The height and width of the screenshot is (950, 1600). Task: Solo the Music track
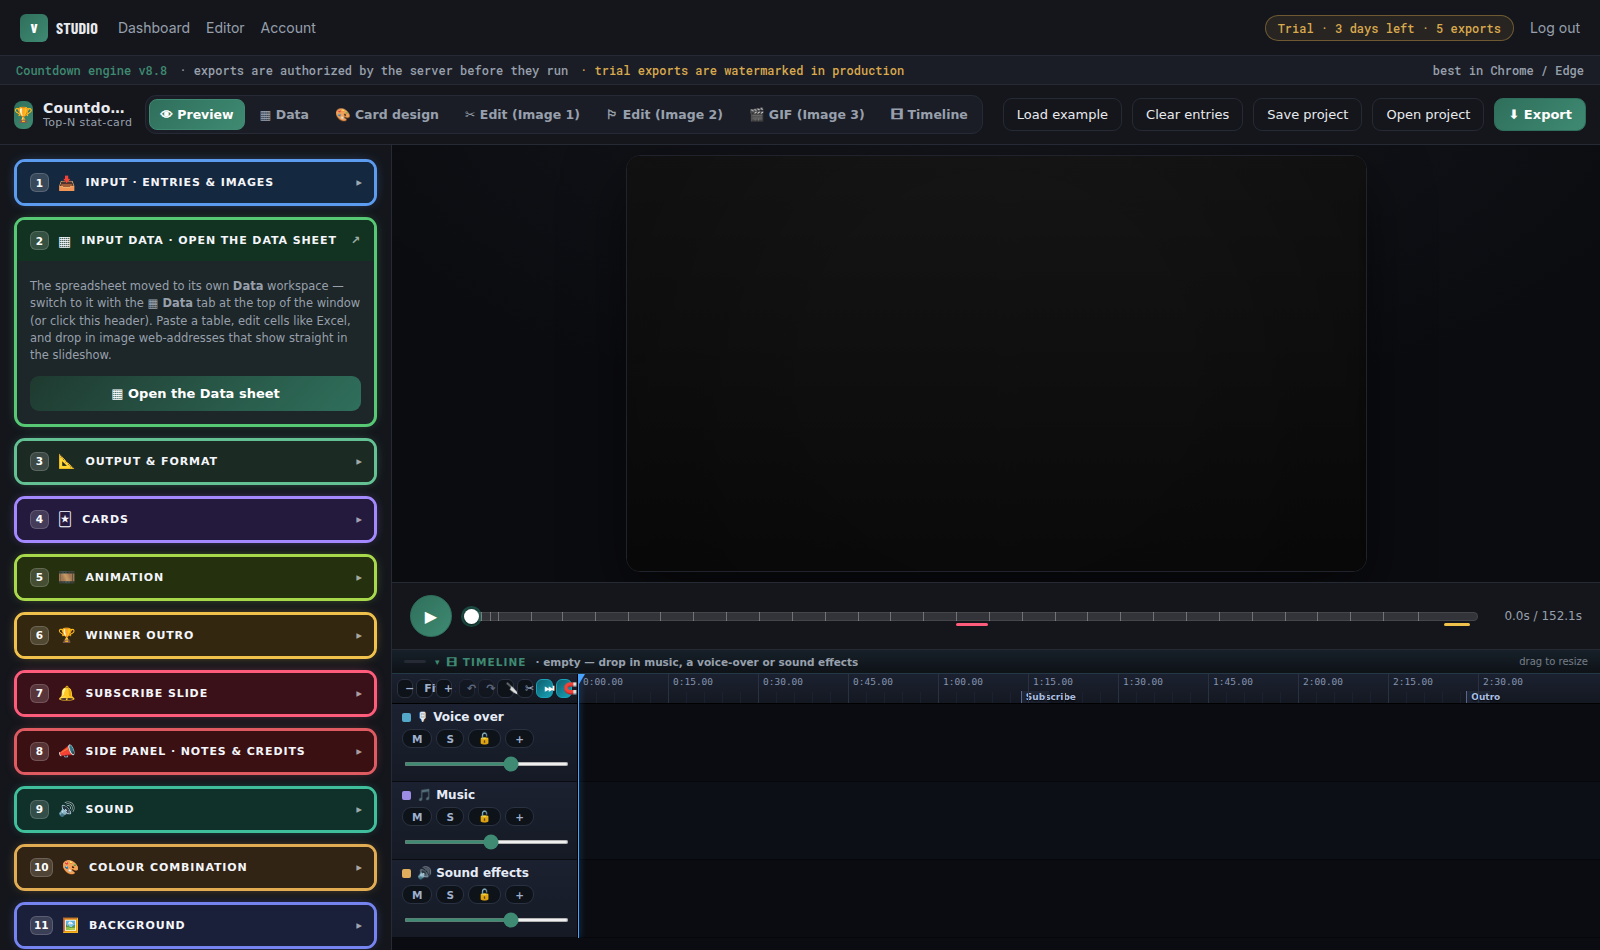(450, 817)
